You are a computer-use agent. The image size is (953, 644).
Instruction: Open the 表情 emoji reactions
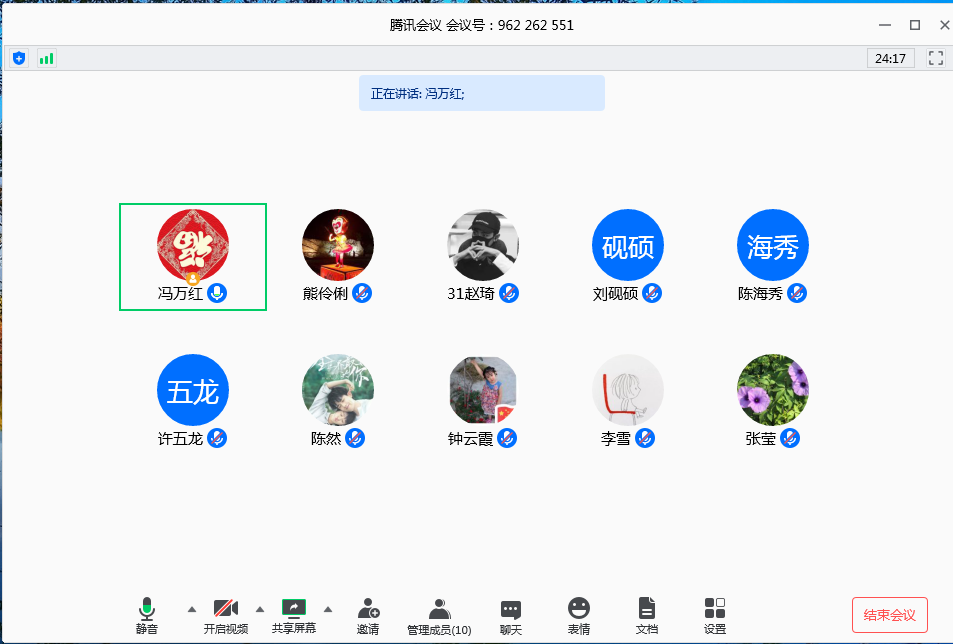click(579, 615)
